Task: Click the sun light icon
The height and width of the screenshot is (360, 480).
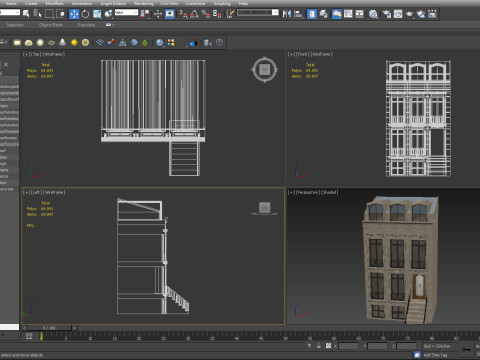Action: point(74,43)
